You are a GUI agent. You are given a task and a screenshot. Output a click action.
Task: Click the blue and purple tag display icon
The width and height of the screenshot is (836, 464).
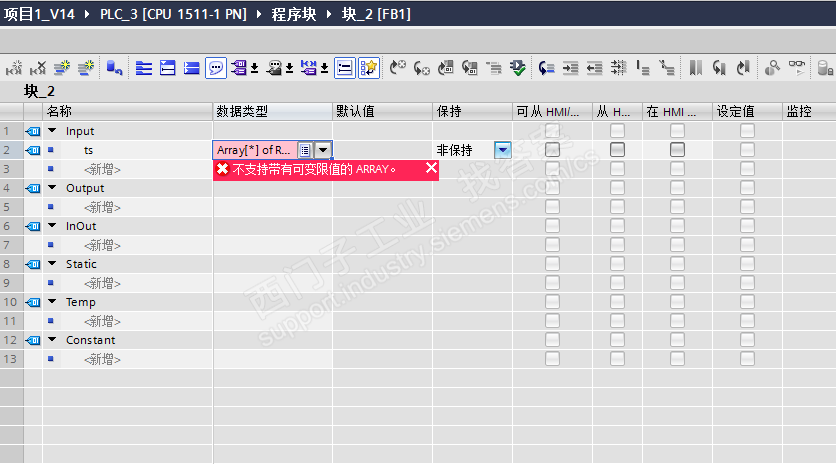click(x=309, y=68)
